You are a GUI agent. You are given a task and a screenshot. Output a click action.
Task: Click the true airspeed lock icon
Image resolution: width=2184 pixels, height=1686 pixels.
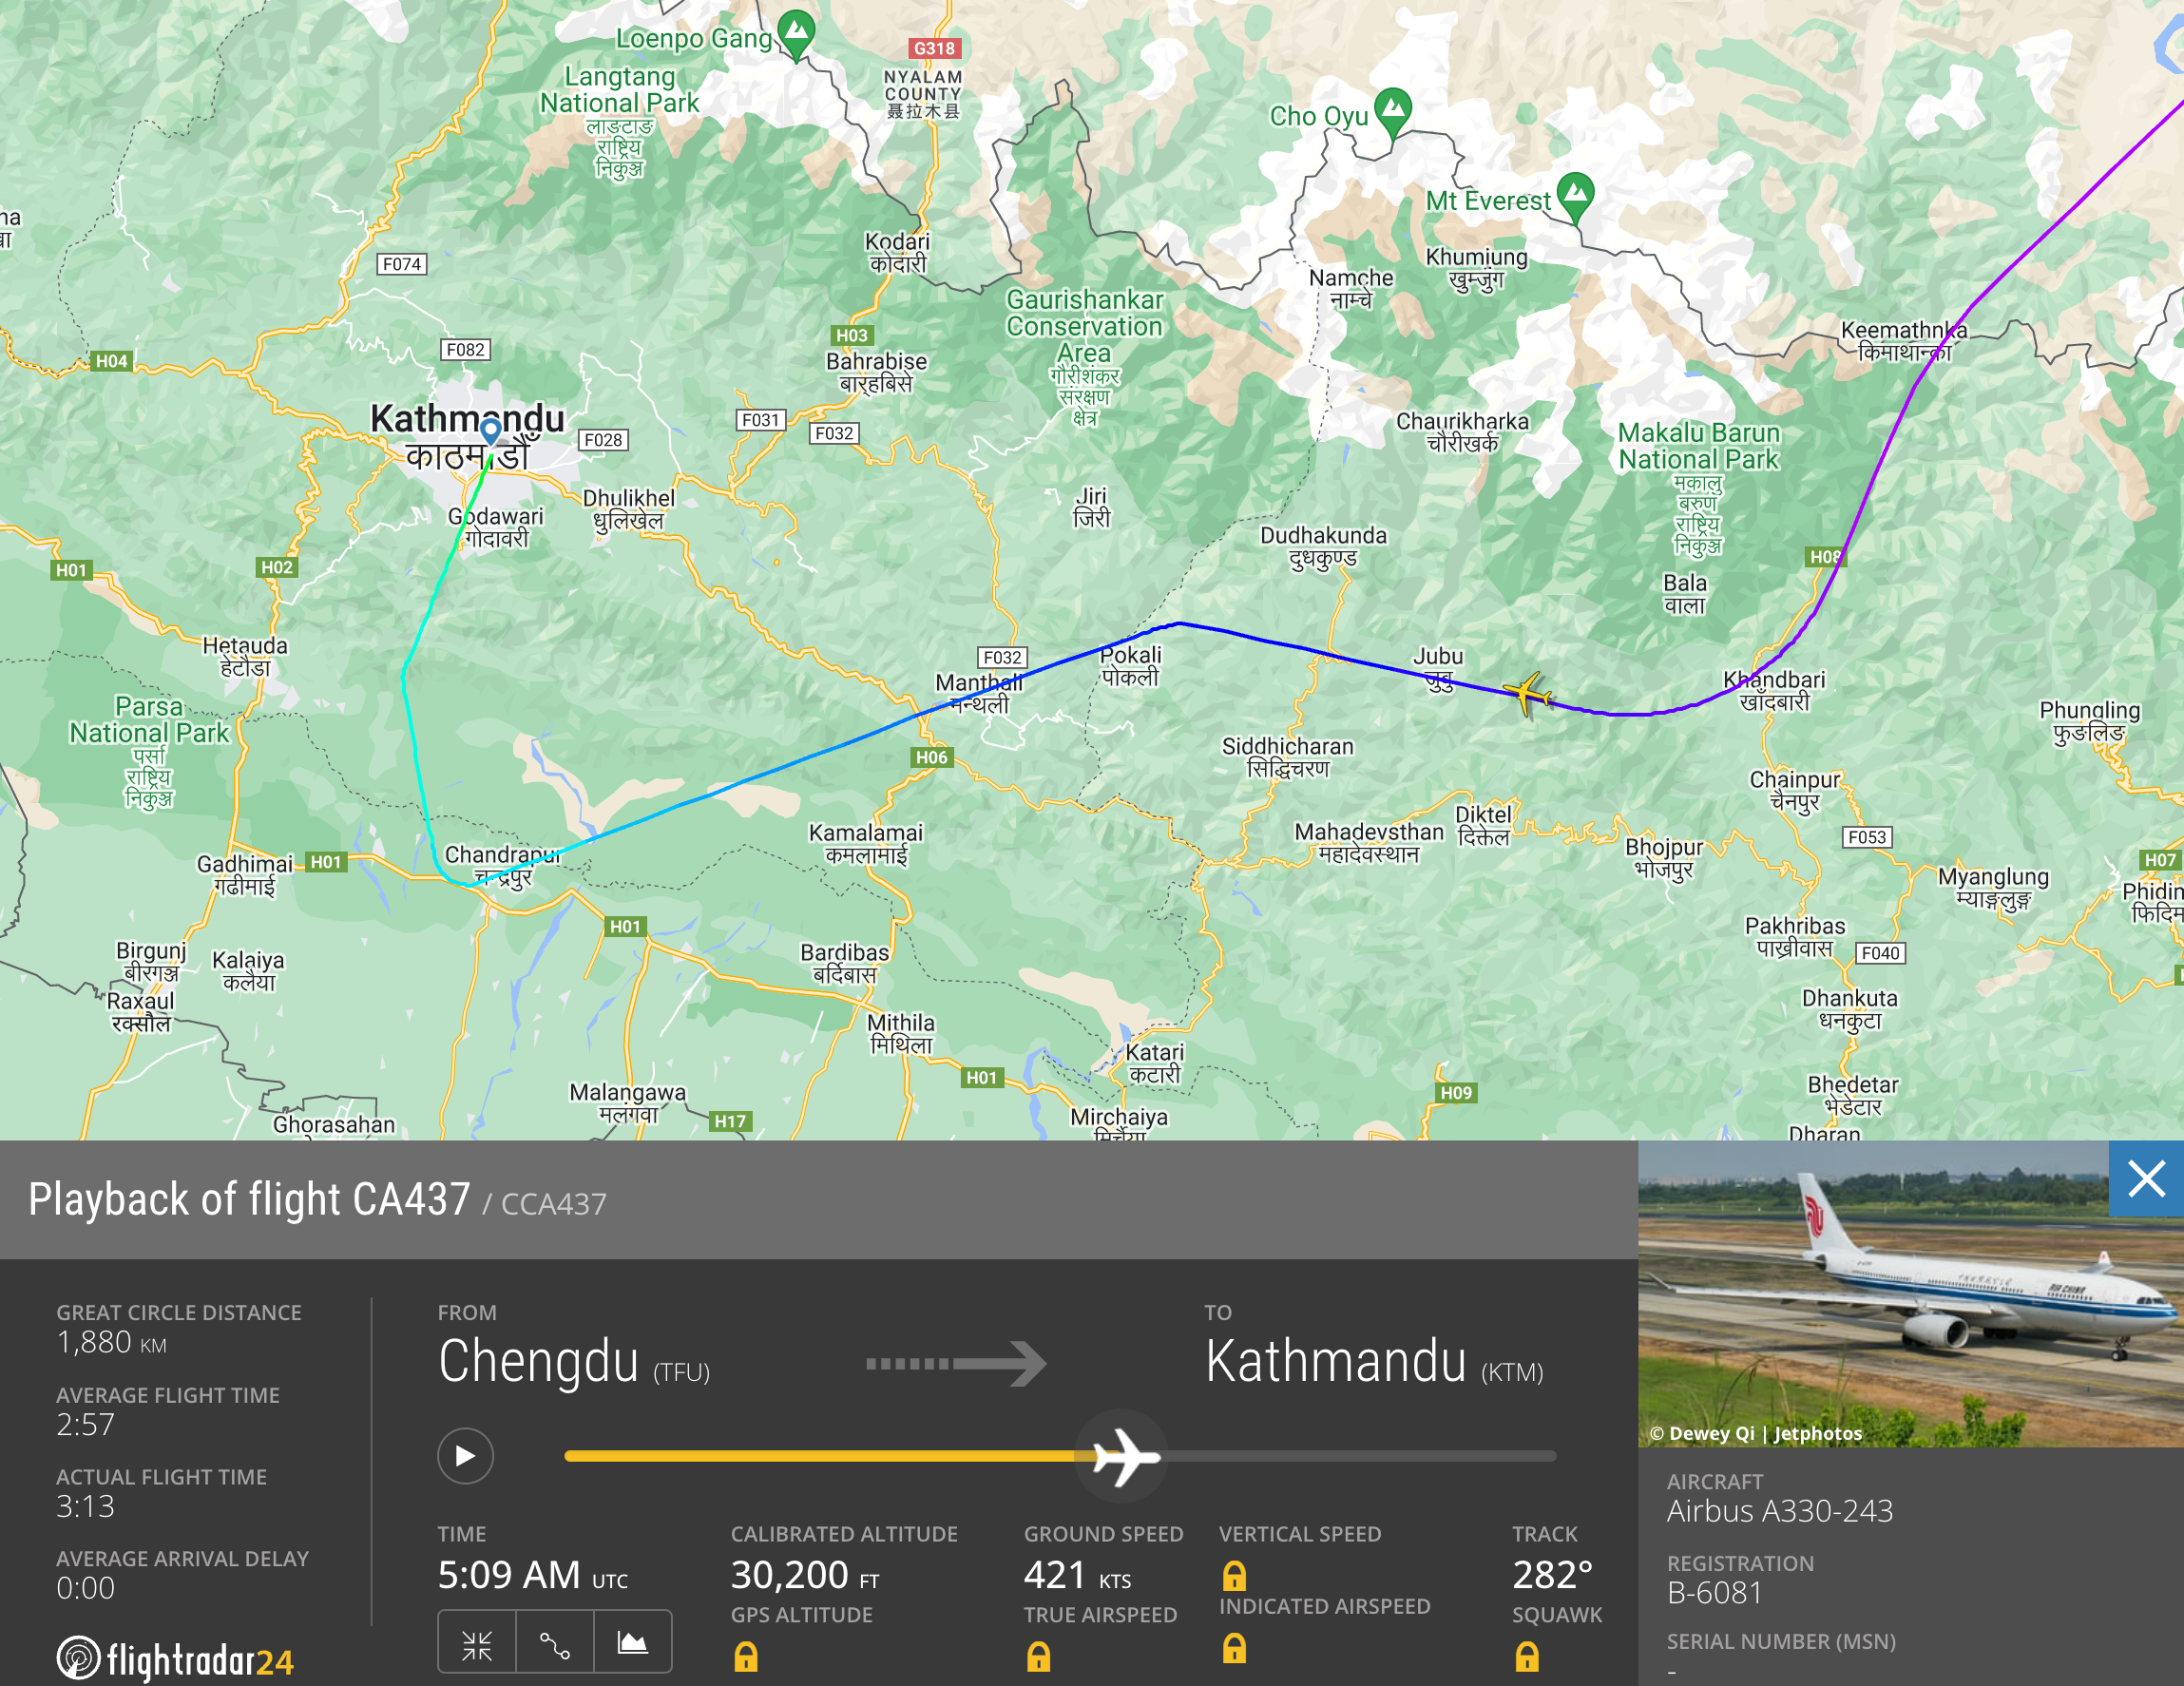[1039, 1657]
